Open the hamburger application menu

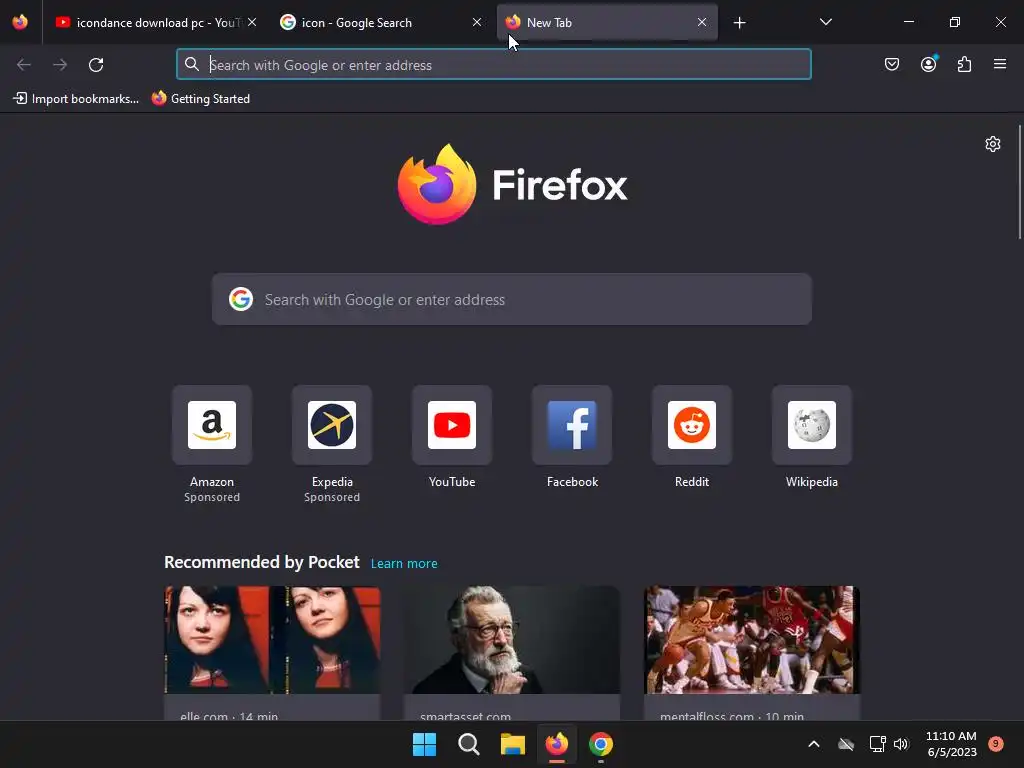pyautogui.click(x=1000, y=64)
